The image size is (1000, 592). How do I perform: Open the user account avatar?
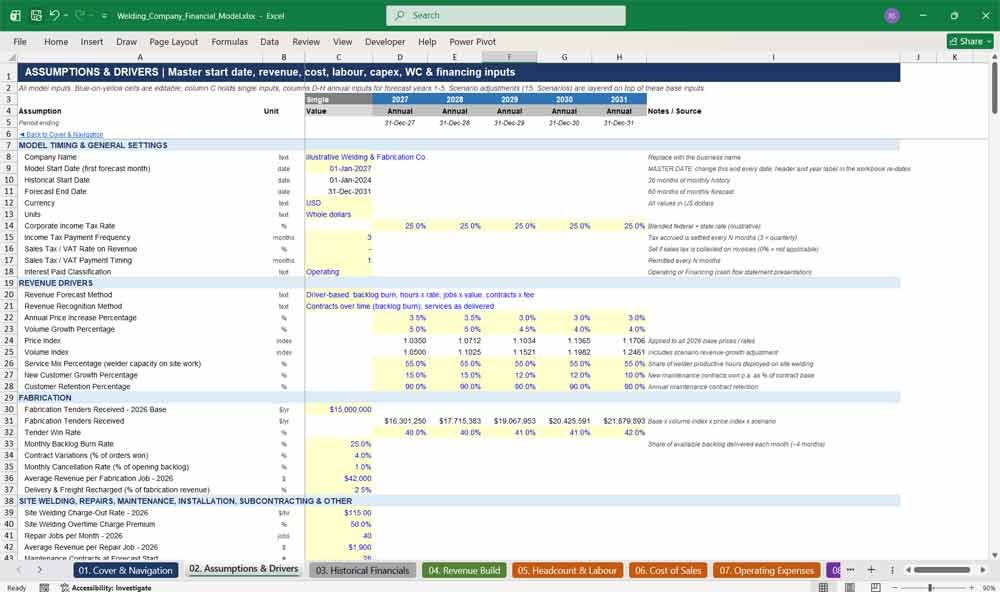click(892, 16)
